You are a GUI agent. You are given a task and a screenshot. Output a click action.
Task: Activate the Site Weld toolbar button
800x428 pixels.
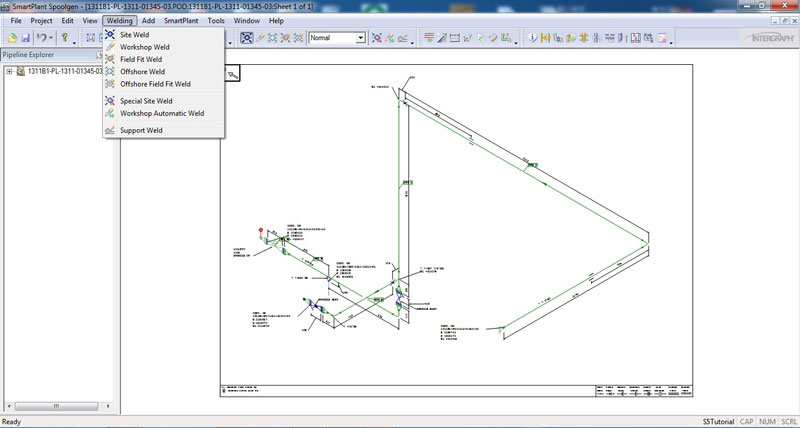coord(247,38)
